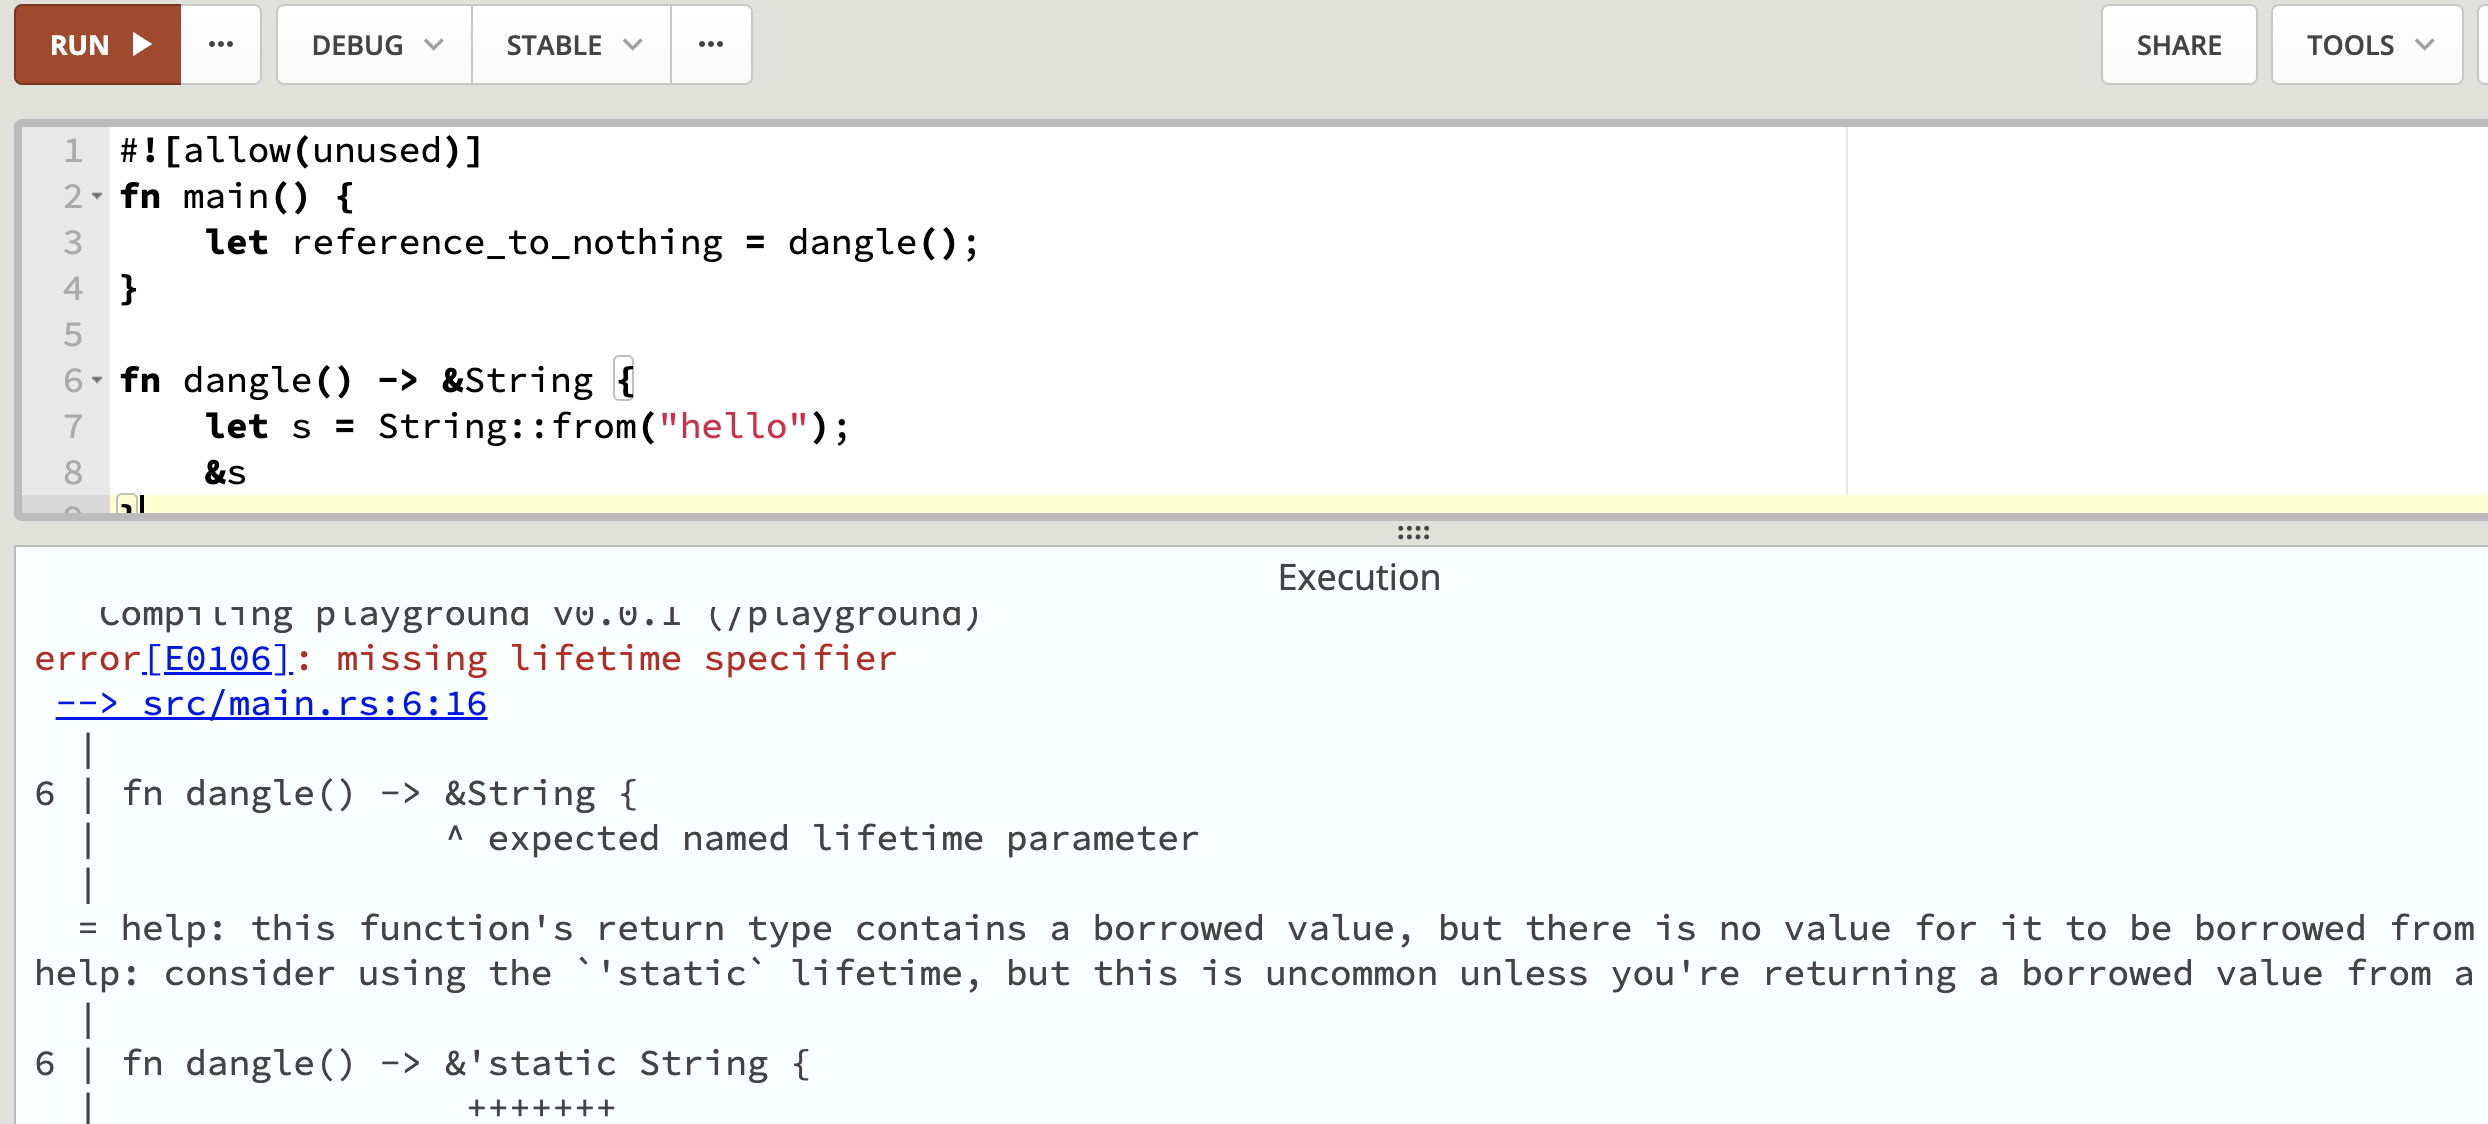Click line number 7 in gutter
This screenshot has width=2488, height=1124.
pos(73,427)
